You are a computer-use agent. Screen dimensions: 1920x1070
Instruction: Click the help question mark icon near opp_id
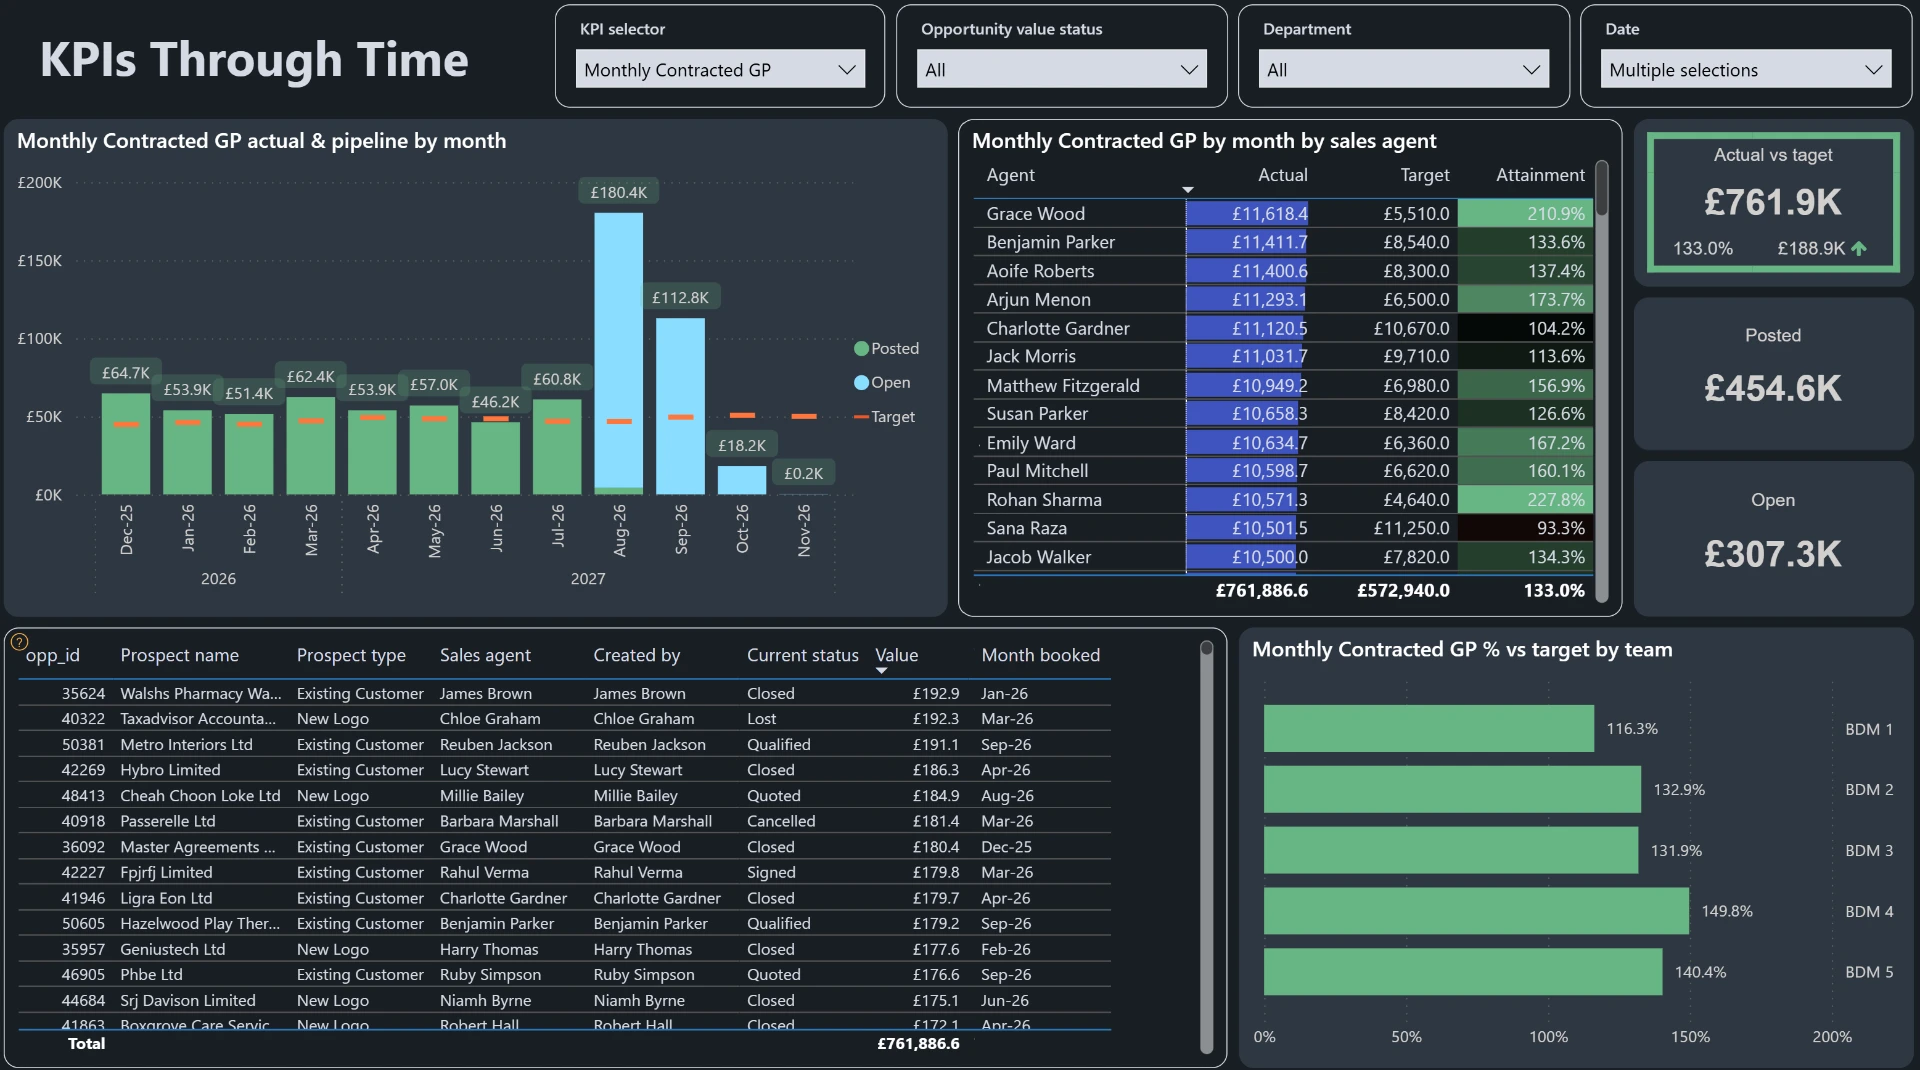click(19, 642)
